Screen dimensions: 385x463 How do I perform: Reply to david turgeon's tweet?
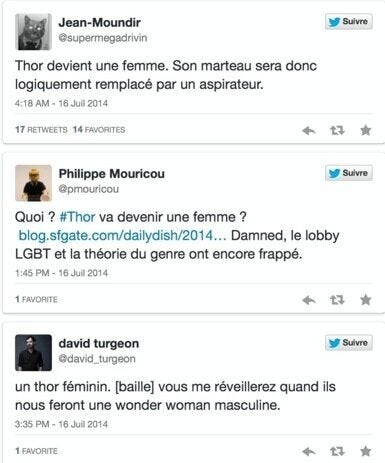pos(309,451)
